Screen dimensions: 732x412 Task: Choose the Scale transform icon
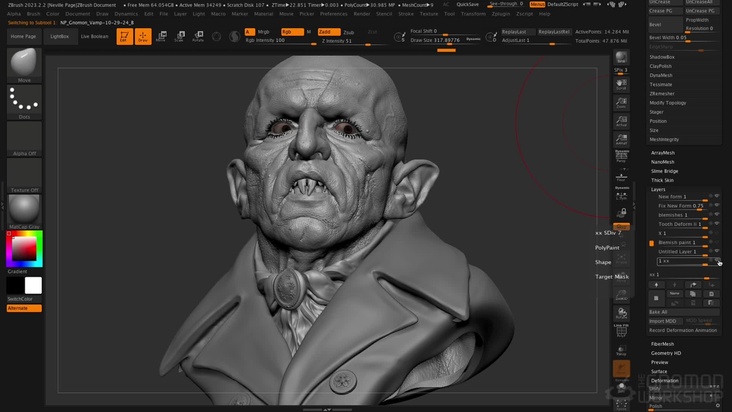point(180,36)
